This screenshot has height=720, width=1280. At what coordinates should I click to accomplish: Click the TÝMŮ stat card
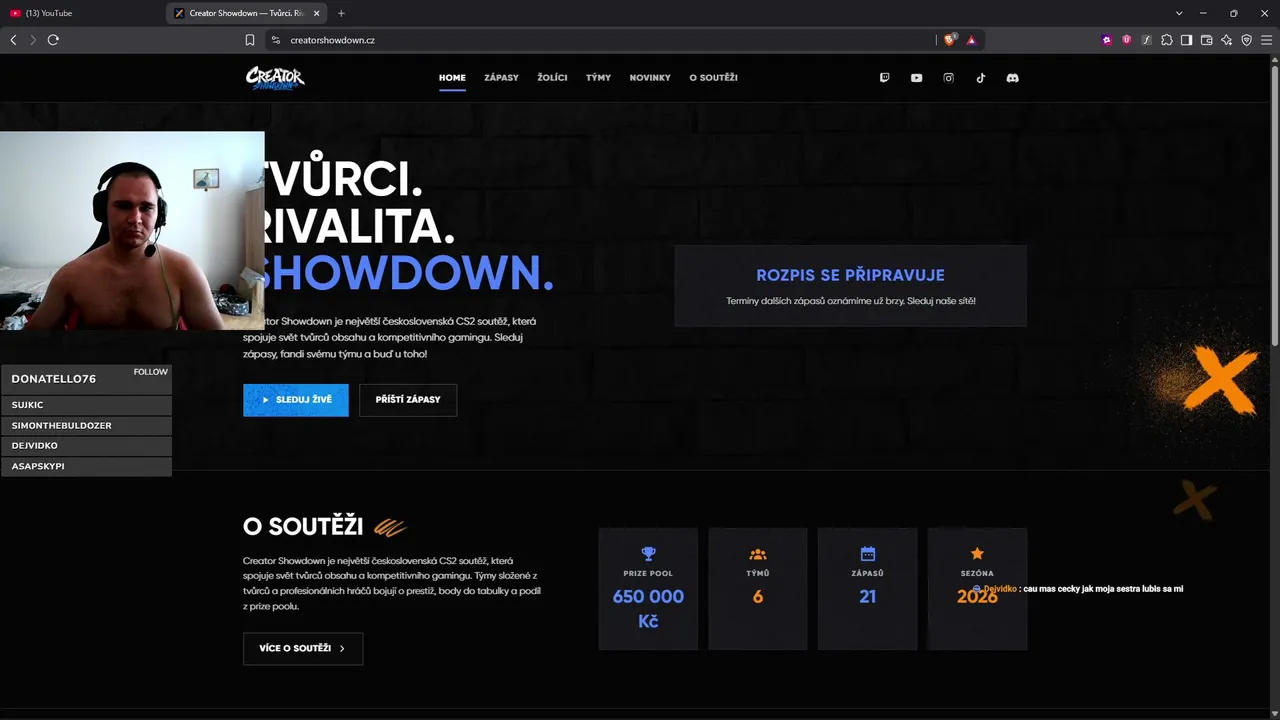[x=758, y=589]
